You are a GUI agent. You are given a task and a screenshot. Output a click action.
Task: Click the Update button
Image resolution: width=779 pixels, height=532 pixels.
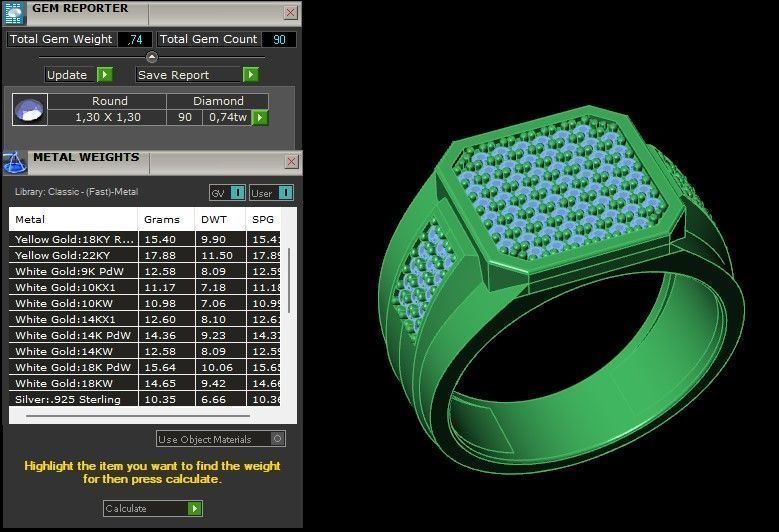(x=79, y=75)
